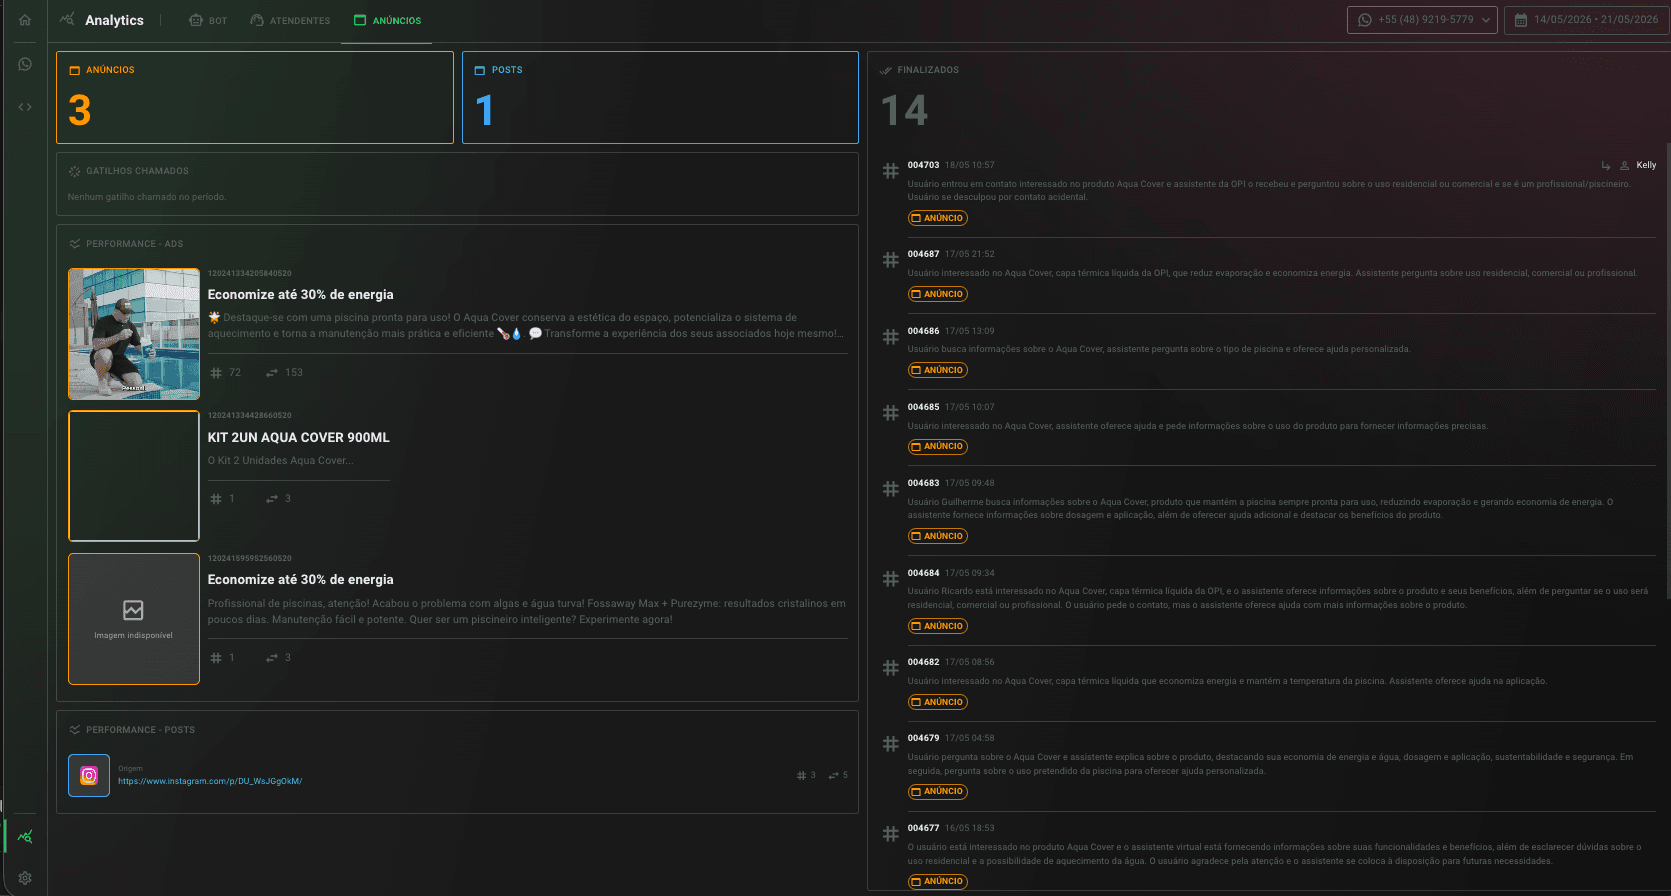Click ANÚNCIO tag under conversation 004684
Viewport: 1671px width, 896px height.
click(938, 626)
